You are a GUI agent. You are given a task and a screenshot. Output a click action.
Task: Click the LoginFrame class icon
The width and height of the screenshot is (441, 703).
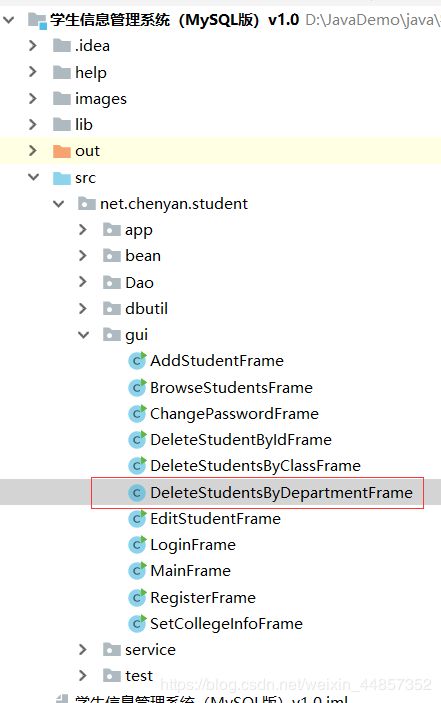coord(137,545)
